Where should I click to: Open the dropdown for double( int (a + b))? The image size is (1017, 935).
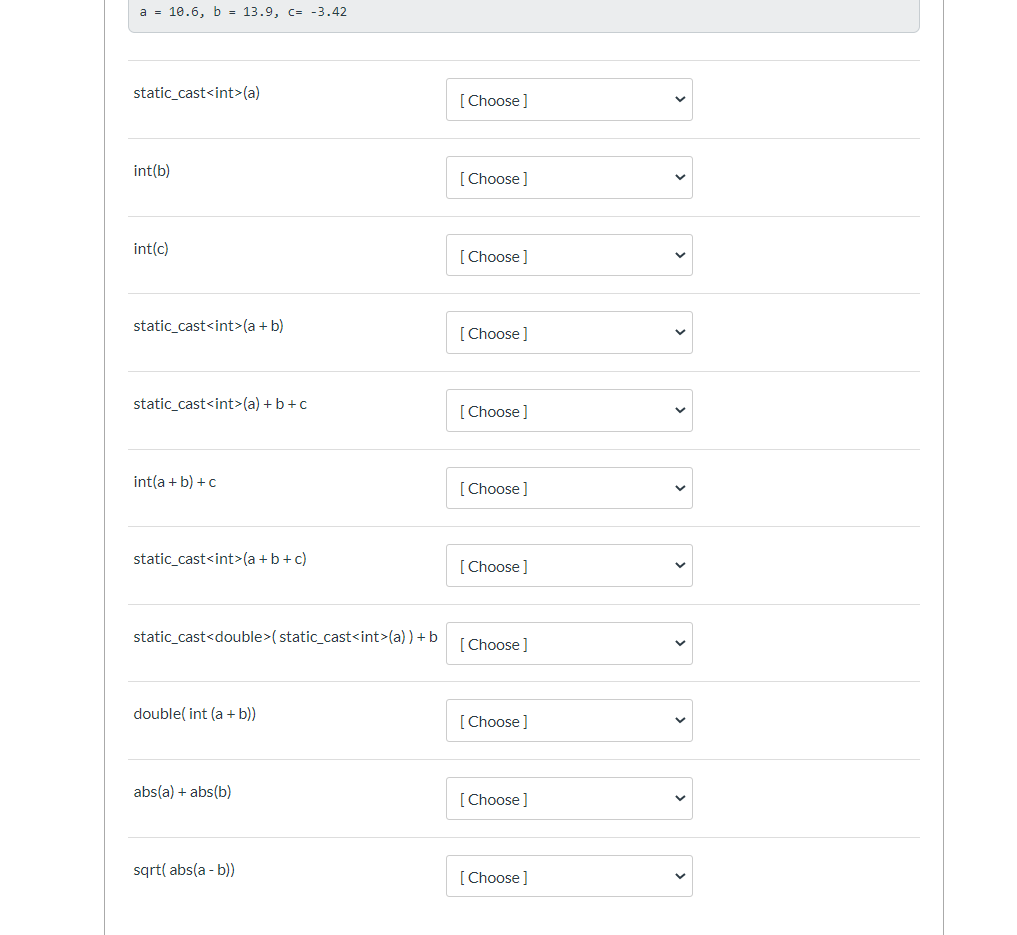coord(569,720)
